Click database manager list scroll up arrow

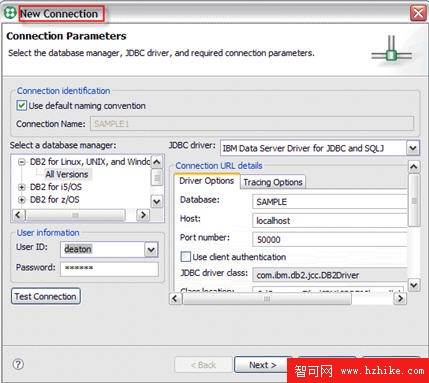(x=157, y=162)
